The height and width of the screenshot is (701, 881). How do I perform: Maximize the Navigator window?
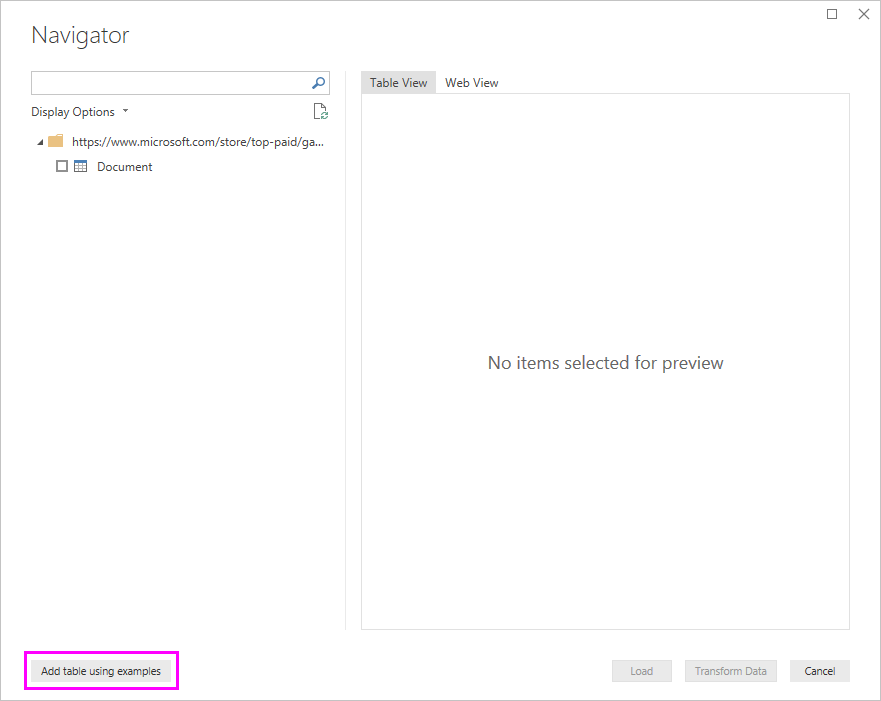coord(831,14)
